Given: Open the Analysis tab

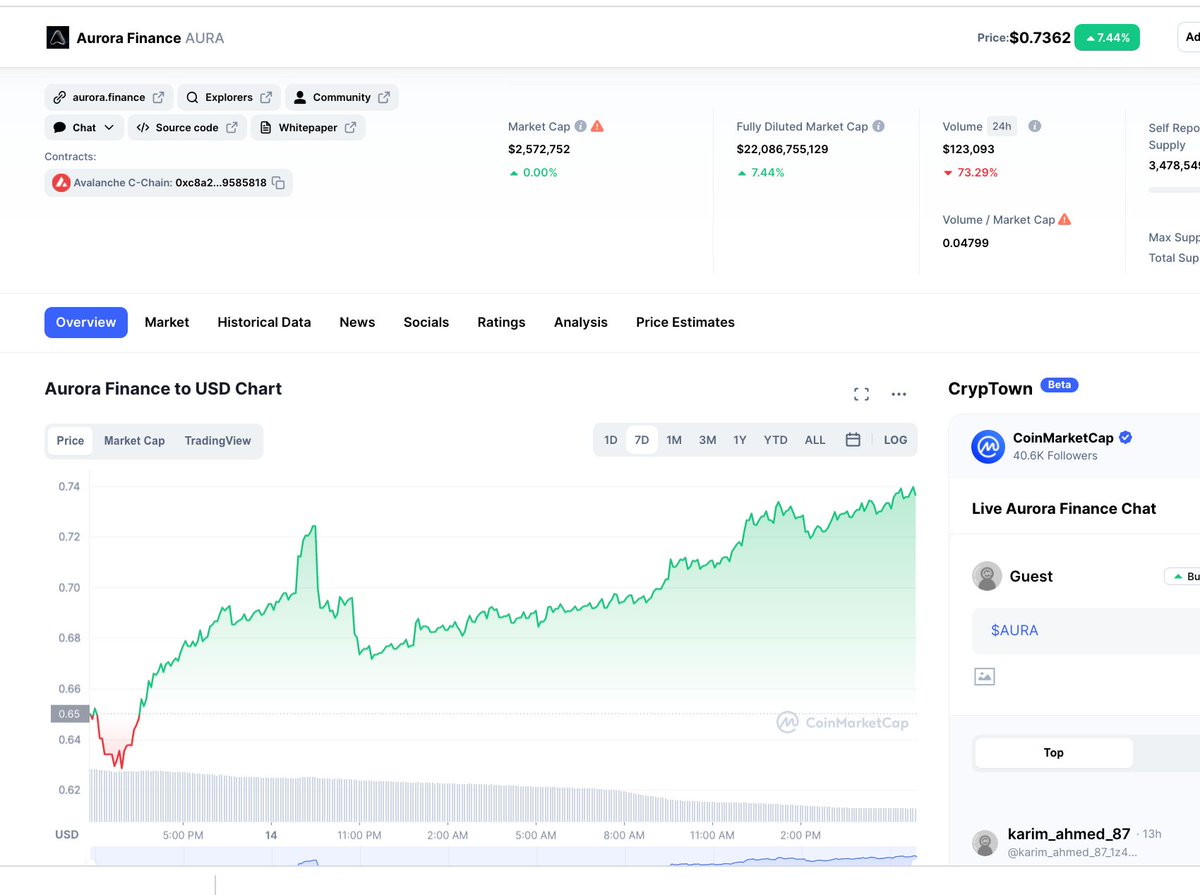Looking at the screenshot, I should point(581,322).
